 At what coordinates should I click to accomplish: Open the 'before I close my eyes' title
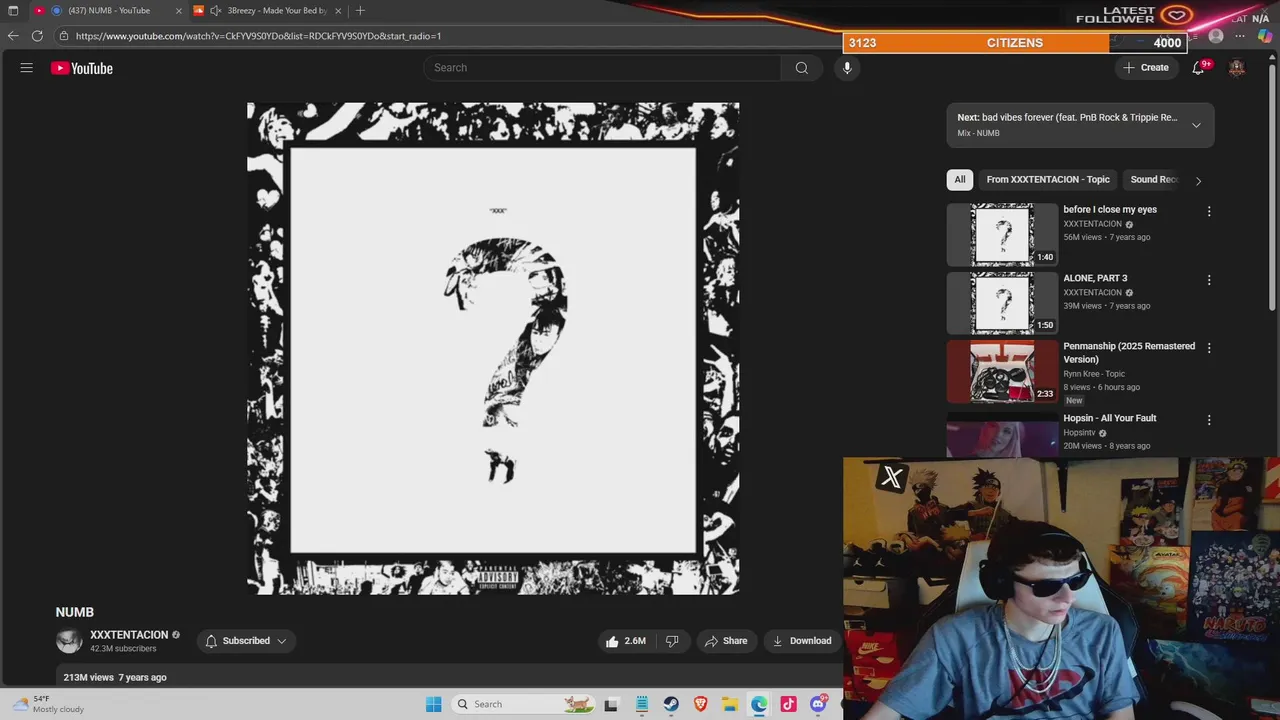1110,210
